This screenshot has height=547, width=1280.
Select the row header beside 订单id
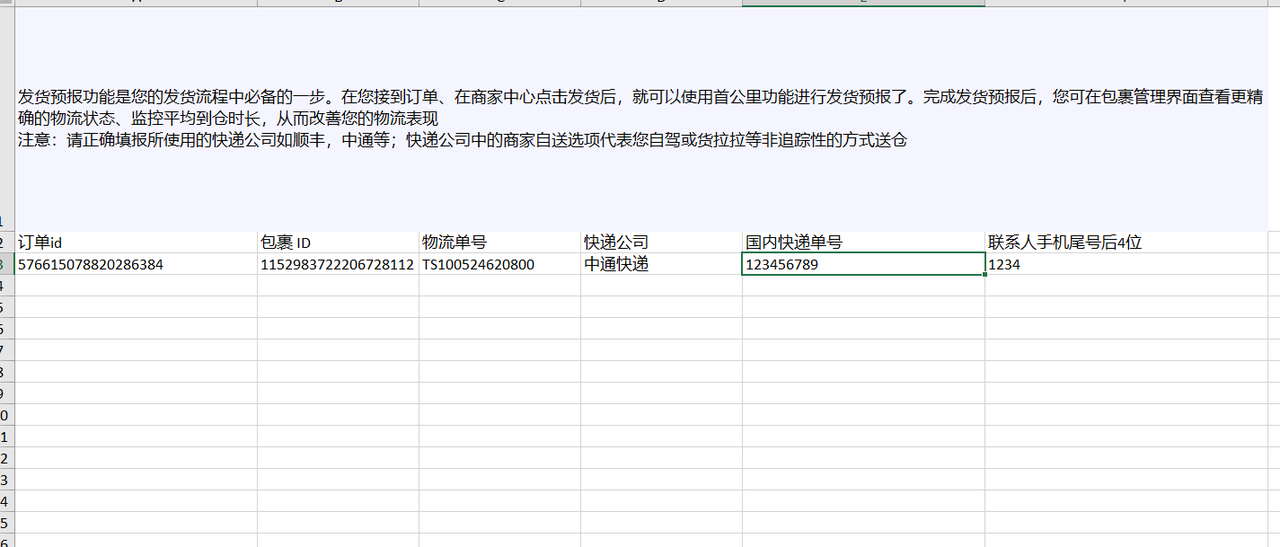click(7, 242)
